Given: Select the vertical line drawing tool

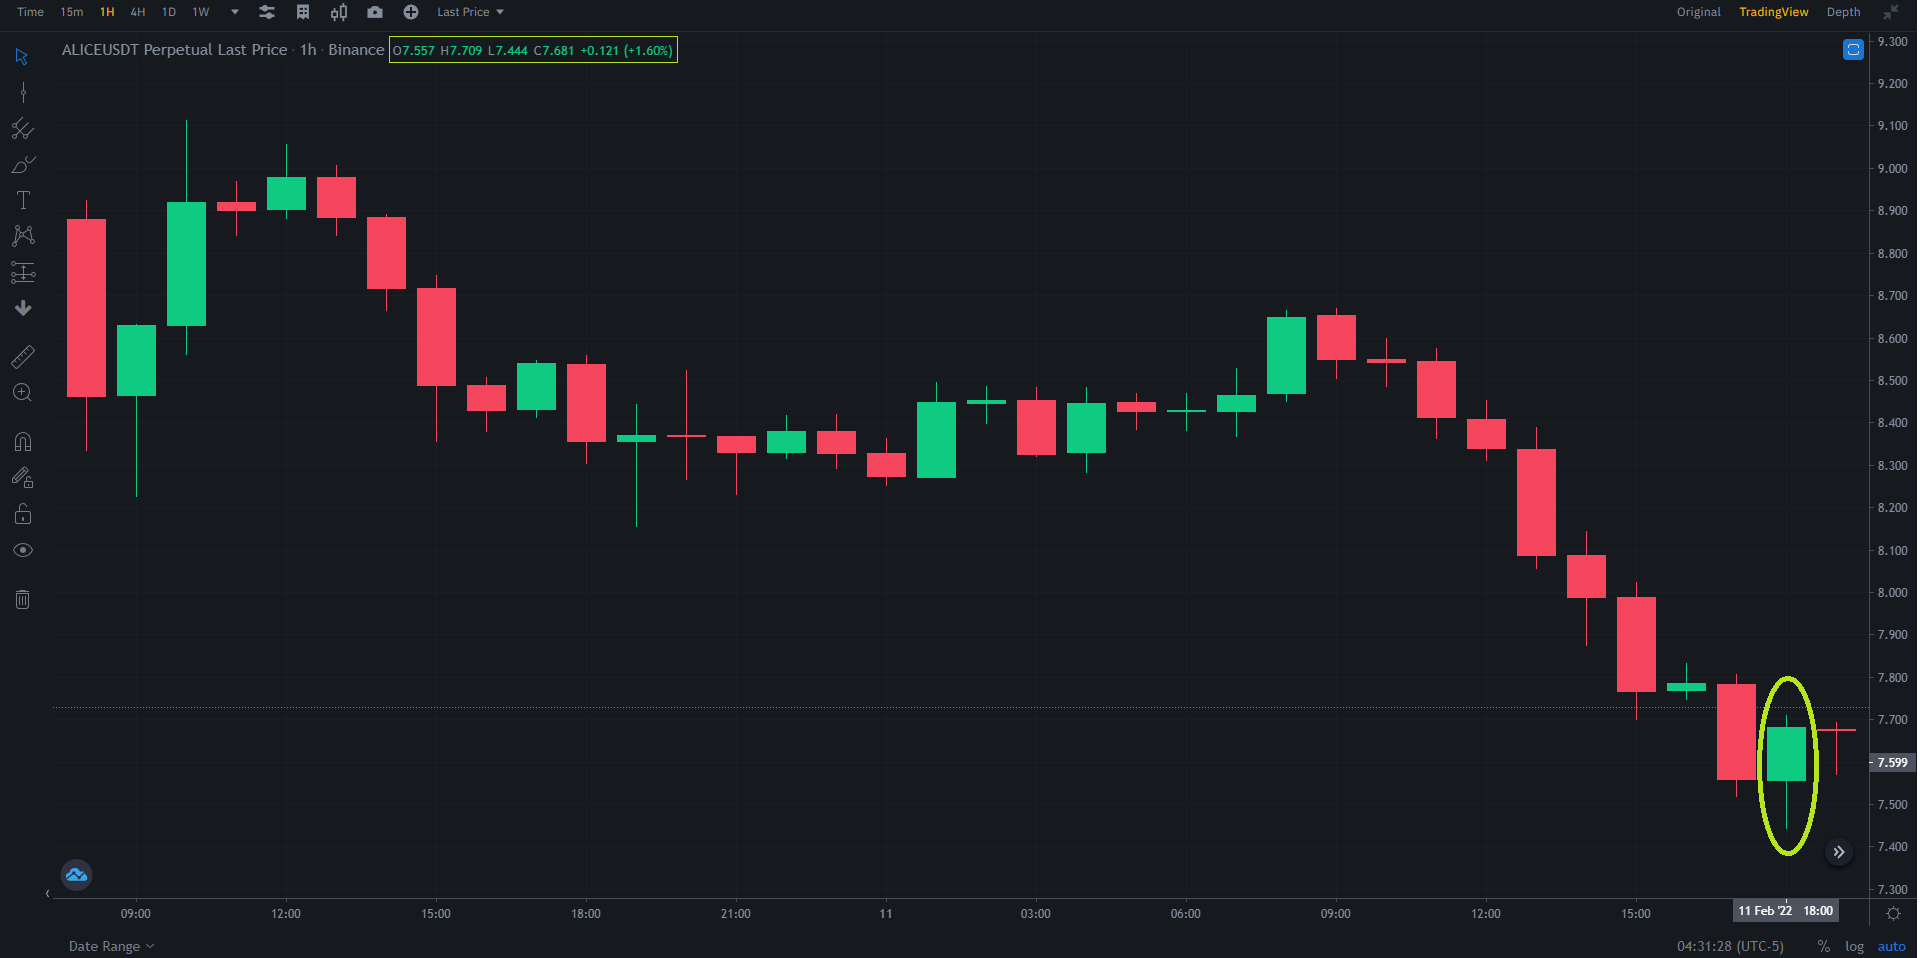Looking at the screenshot, I should coord(22,93).
